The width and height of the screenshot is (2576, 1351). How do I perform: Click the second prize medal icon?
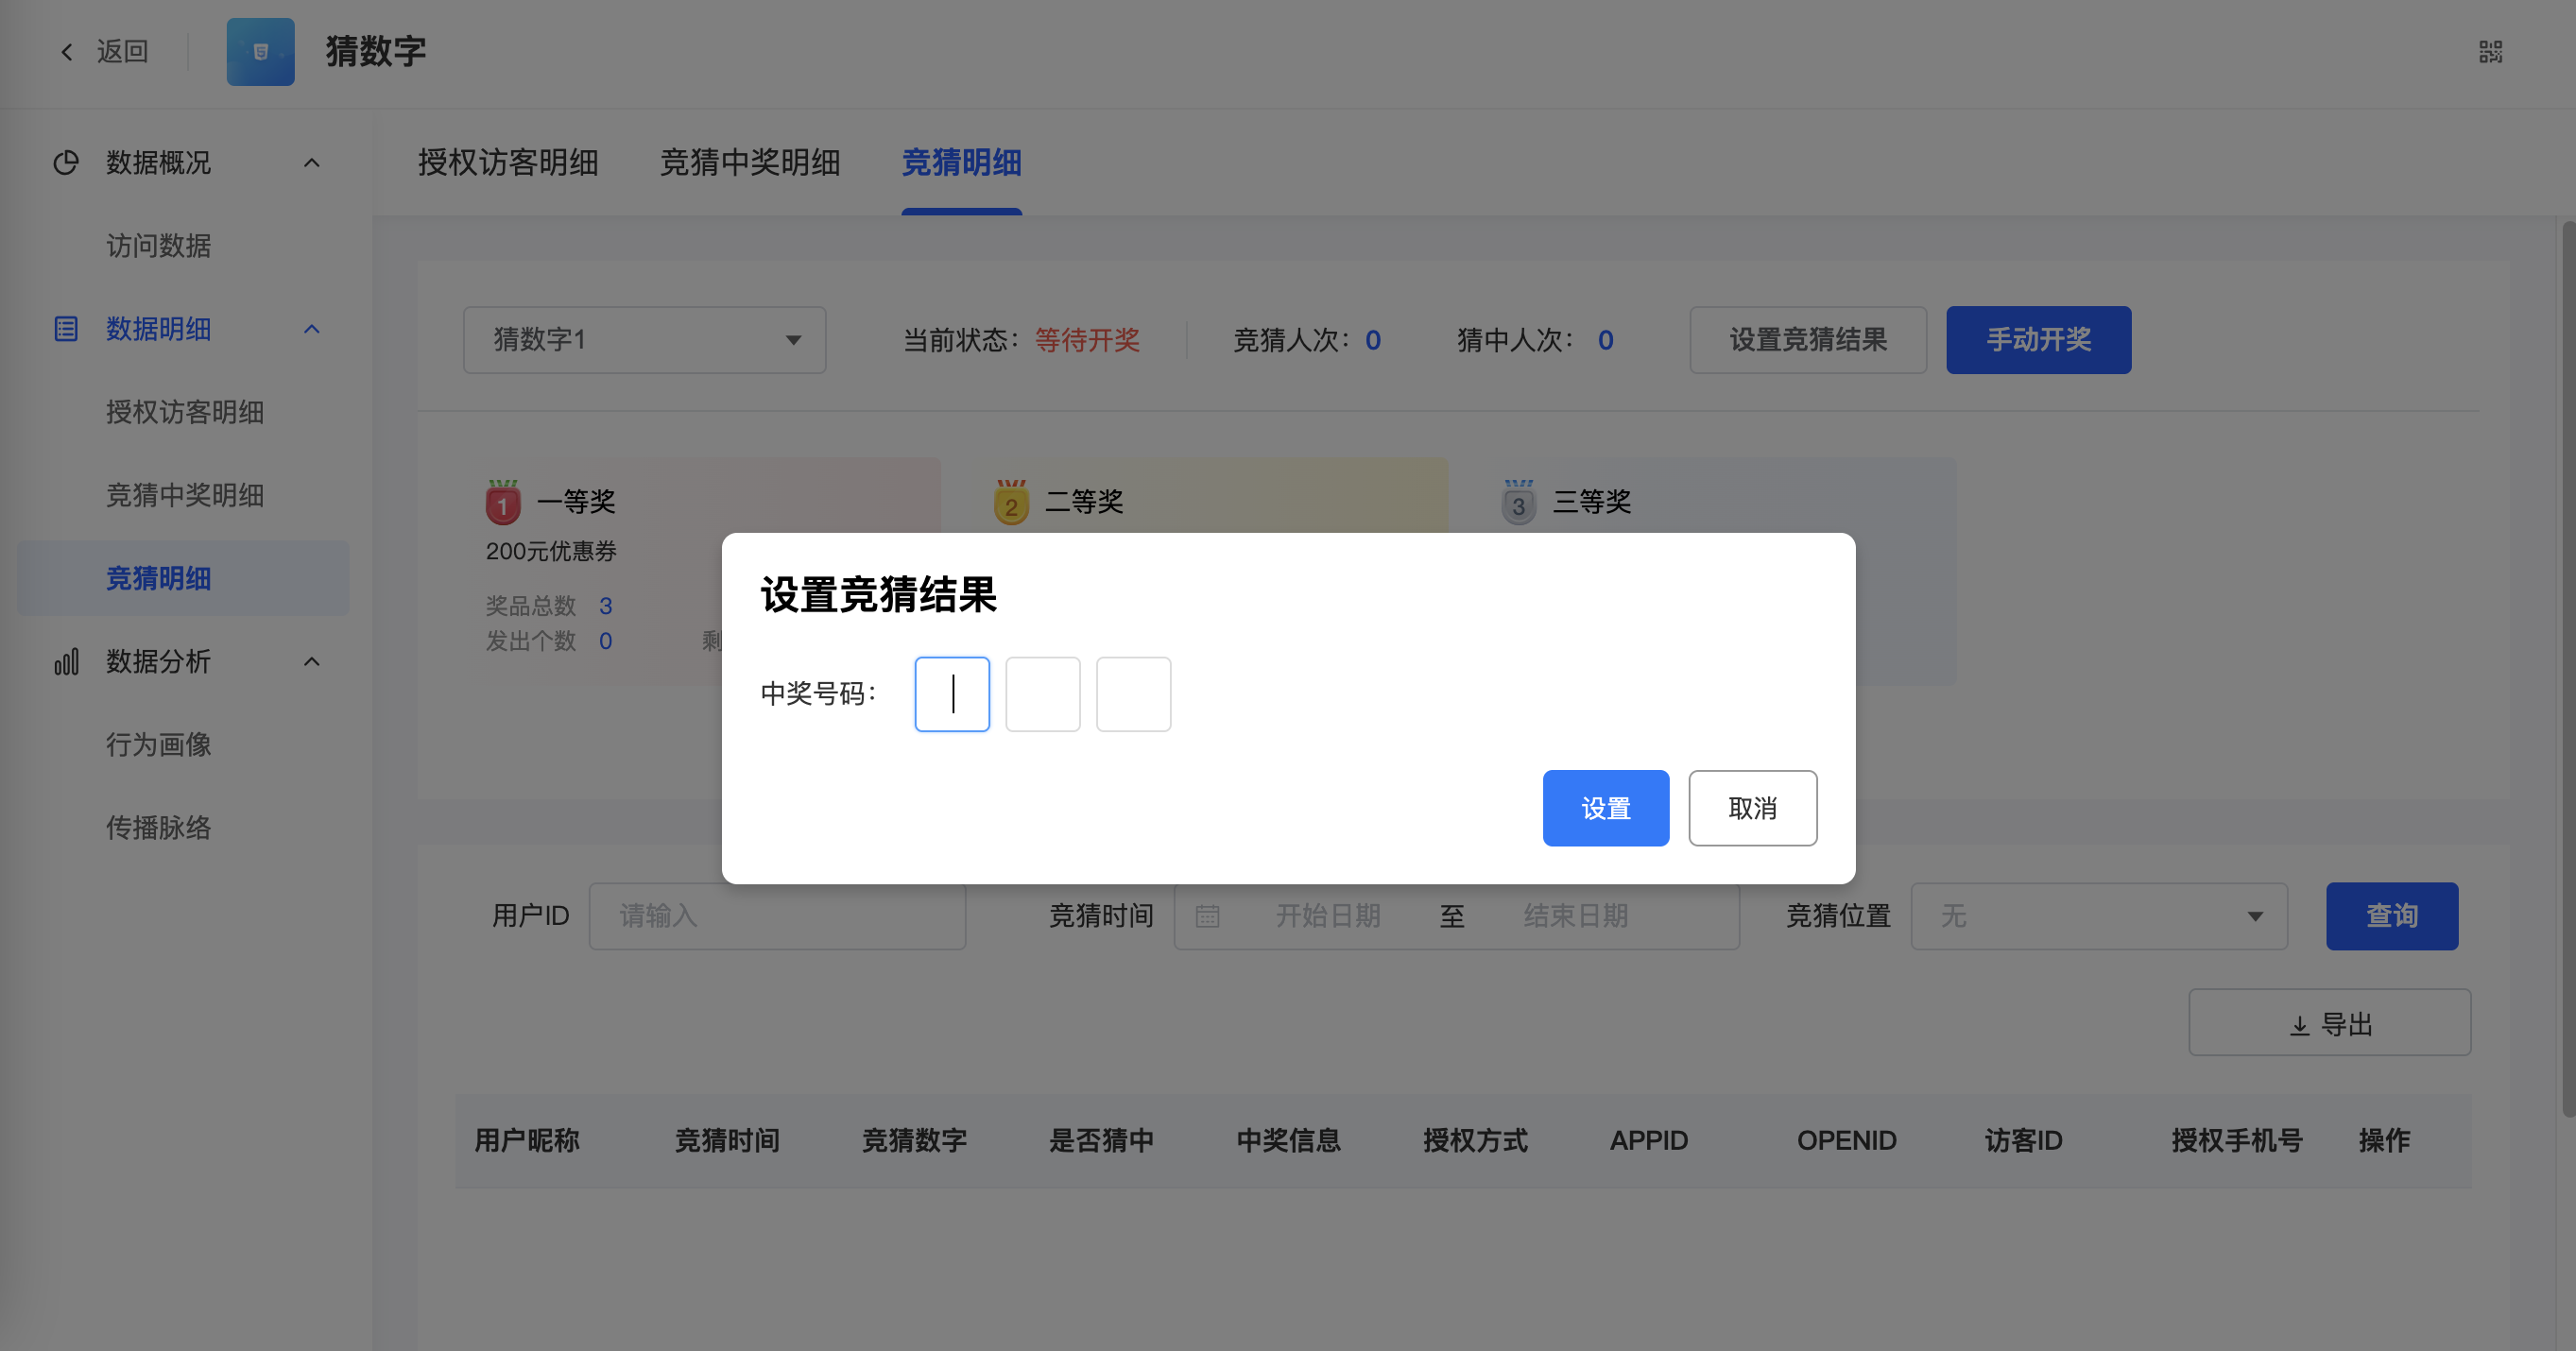tap(1011, 502)
